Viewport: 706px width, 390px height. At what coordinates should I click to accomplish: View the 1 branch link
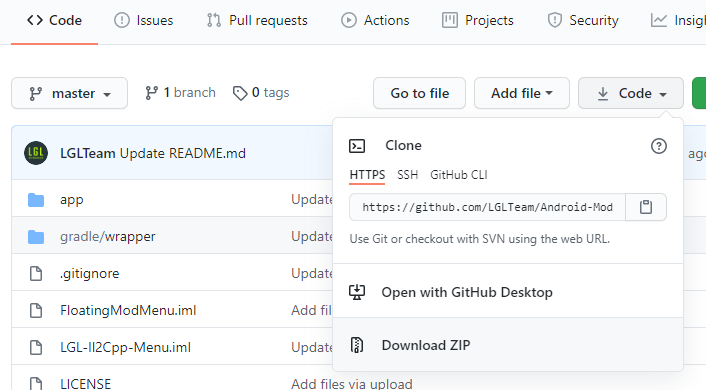180,93
